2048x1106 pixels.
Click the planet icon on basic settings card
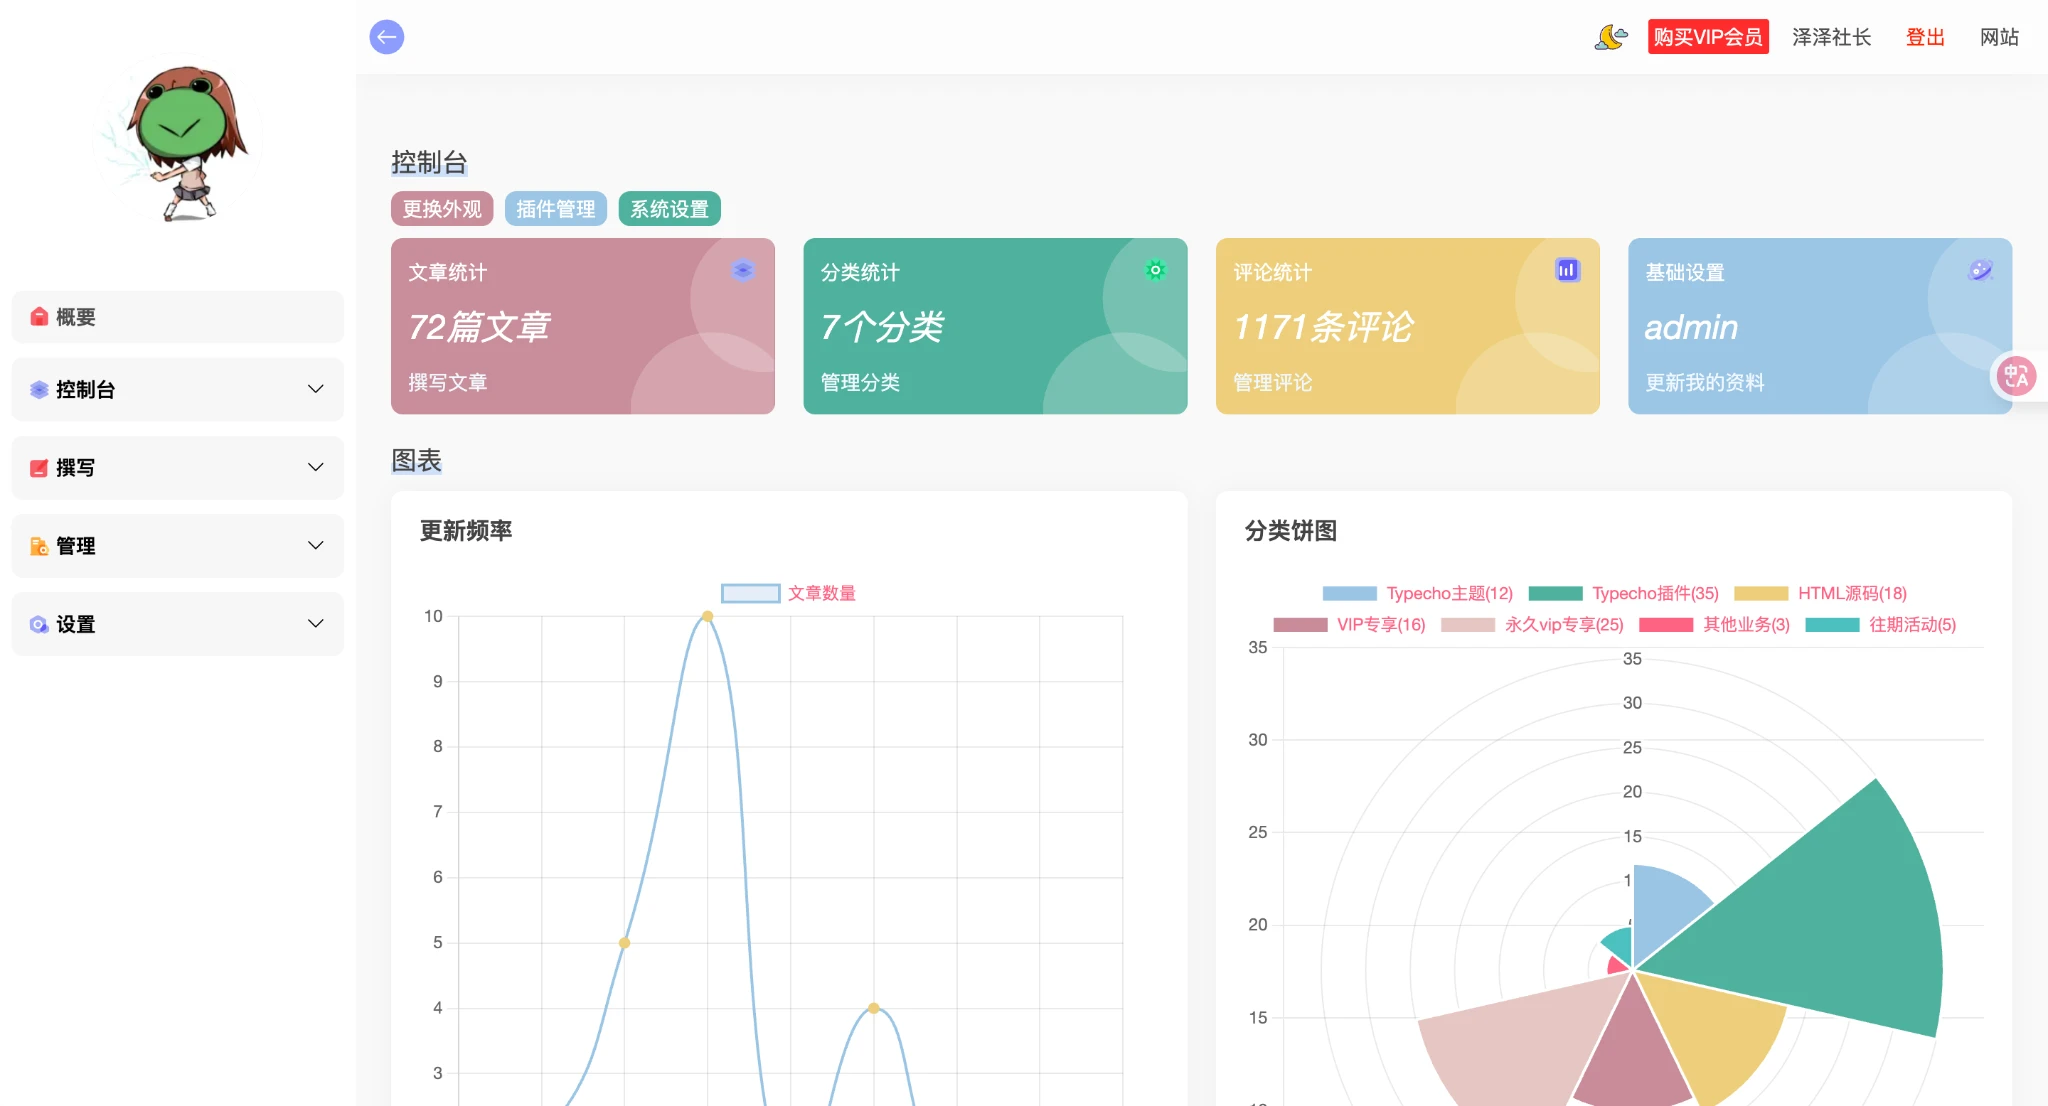1980,270
